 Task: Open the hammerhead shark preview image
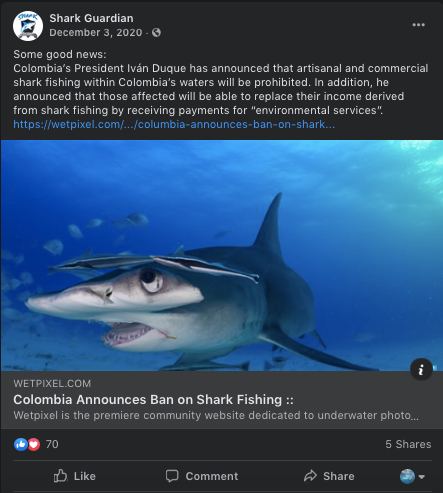222,255
